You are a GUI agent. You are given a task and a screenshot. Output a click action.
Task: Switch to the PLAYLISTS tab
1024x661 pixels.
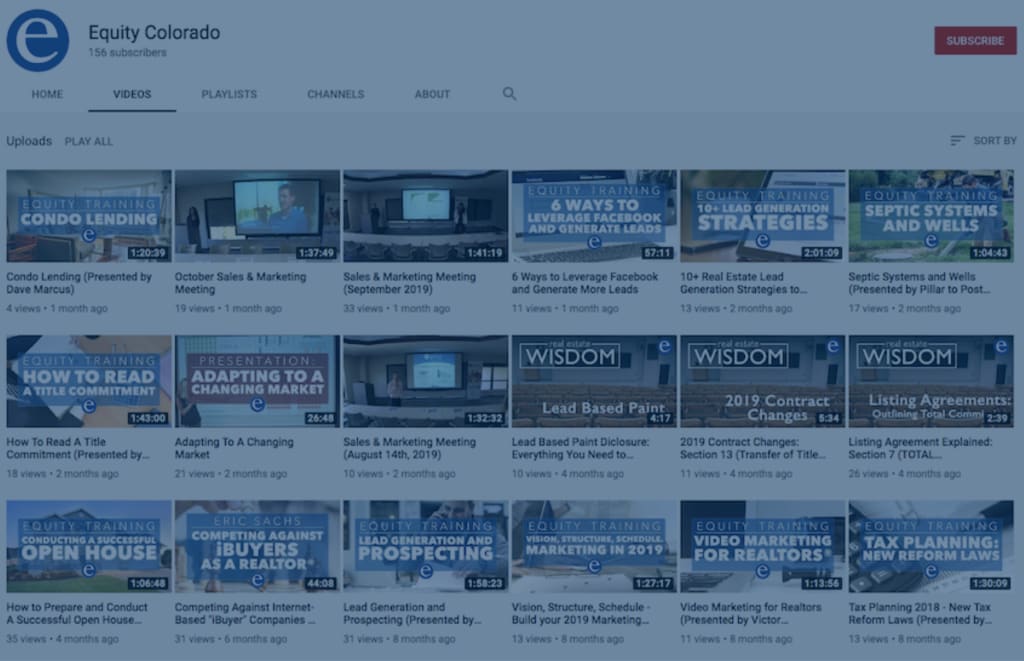tap(229, 94)
